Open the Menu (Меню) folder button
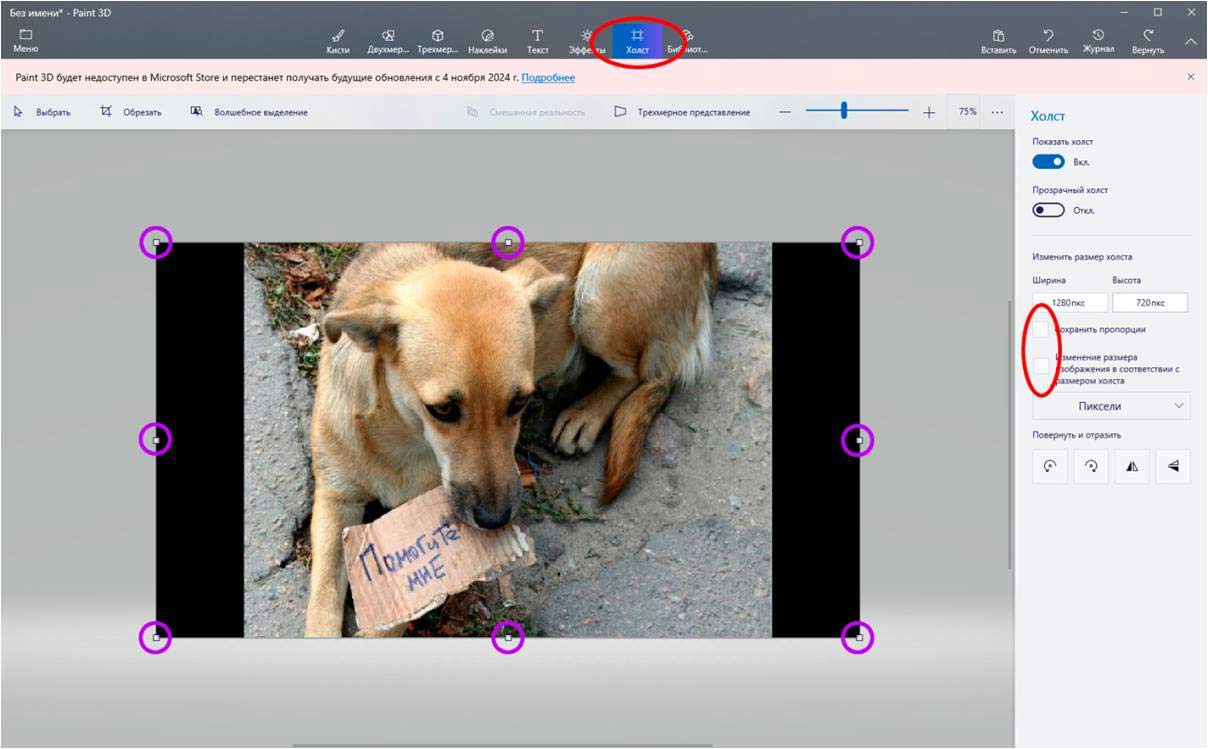The image size is (1208, 749). (26, 40)
